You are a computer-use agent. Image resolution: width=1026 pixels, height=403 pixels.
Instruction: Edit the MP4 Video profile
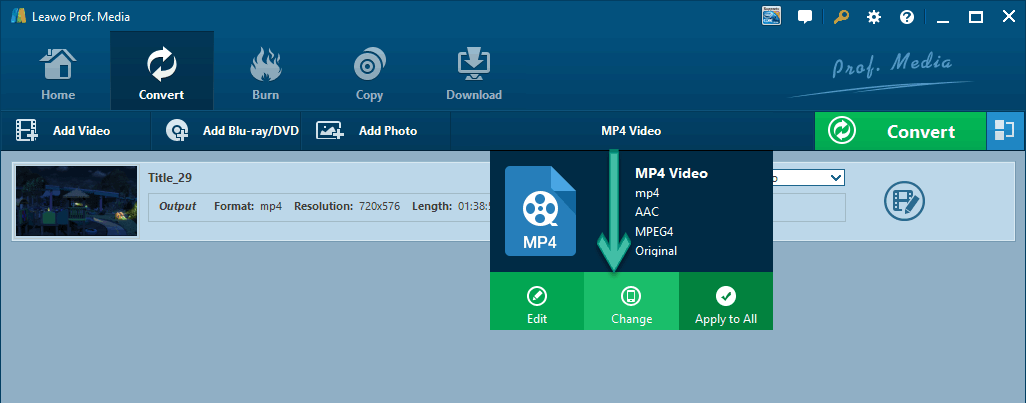[x=537, y=301]
